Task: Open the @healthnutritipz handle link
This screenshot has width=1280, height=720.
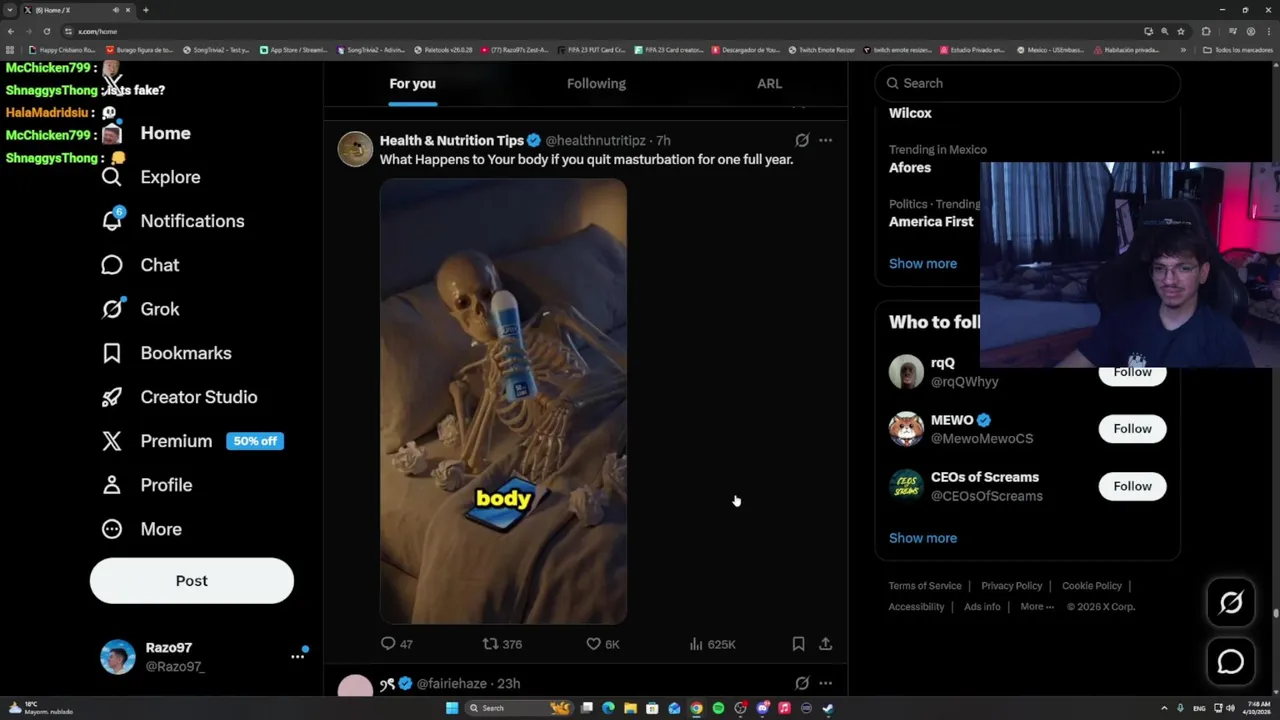Action: point(597,141)
